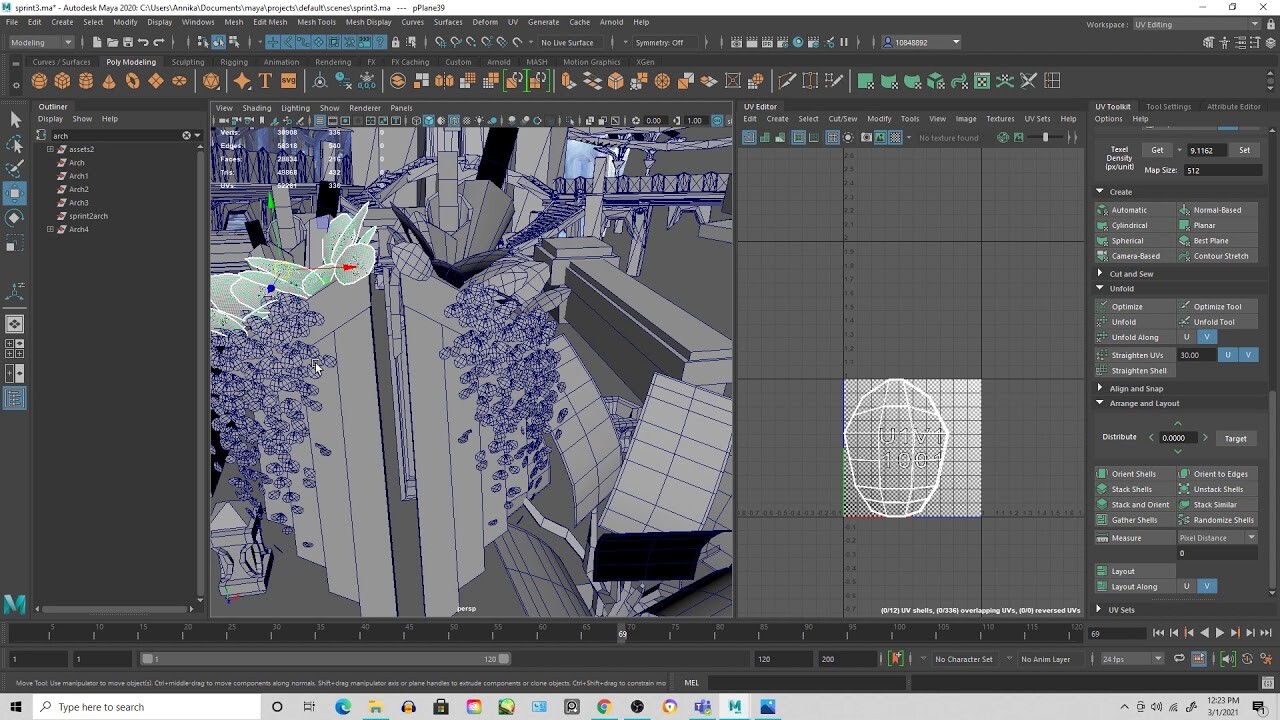
Task: Click the save scene icon in toolbar
Action: pos(127,42)
